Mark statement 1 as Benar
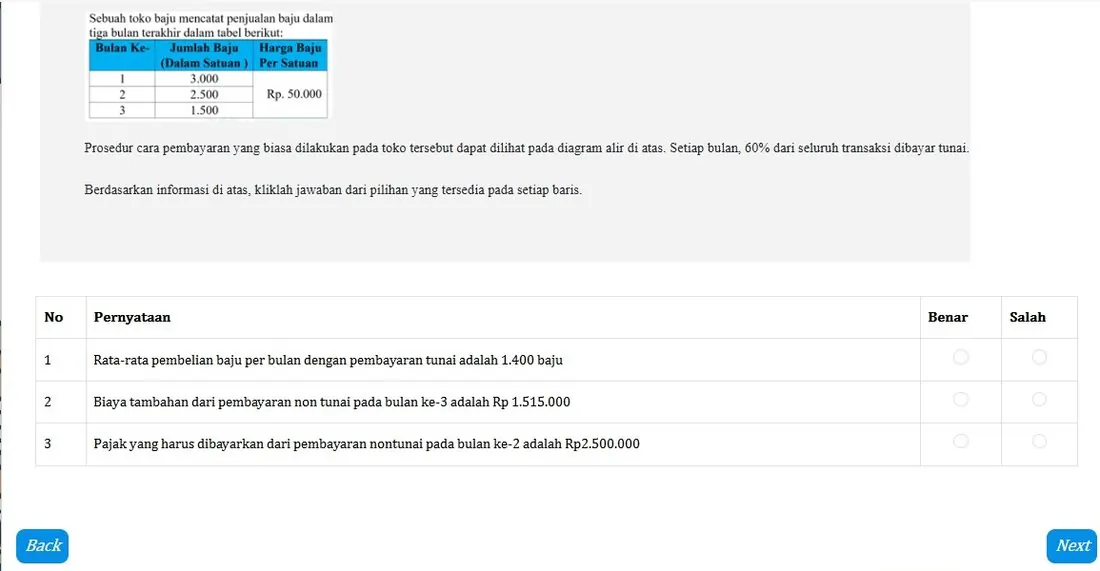The height and width of the screenshot is (571, 1100). click(x=960, y=358)
